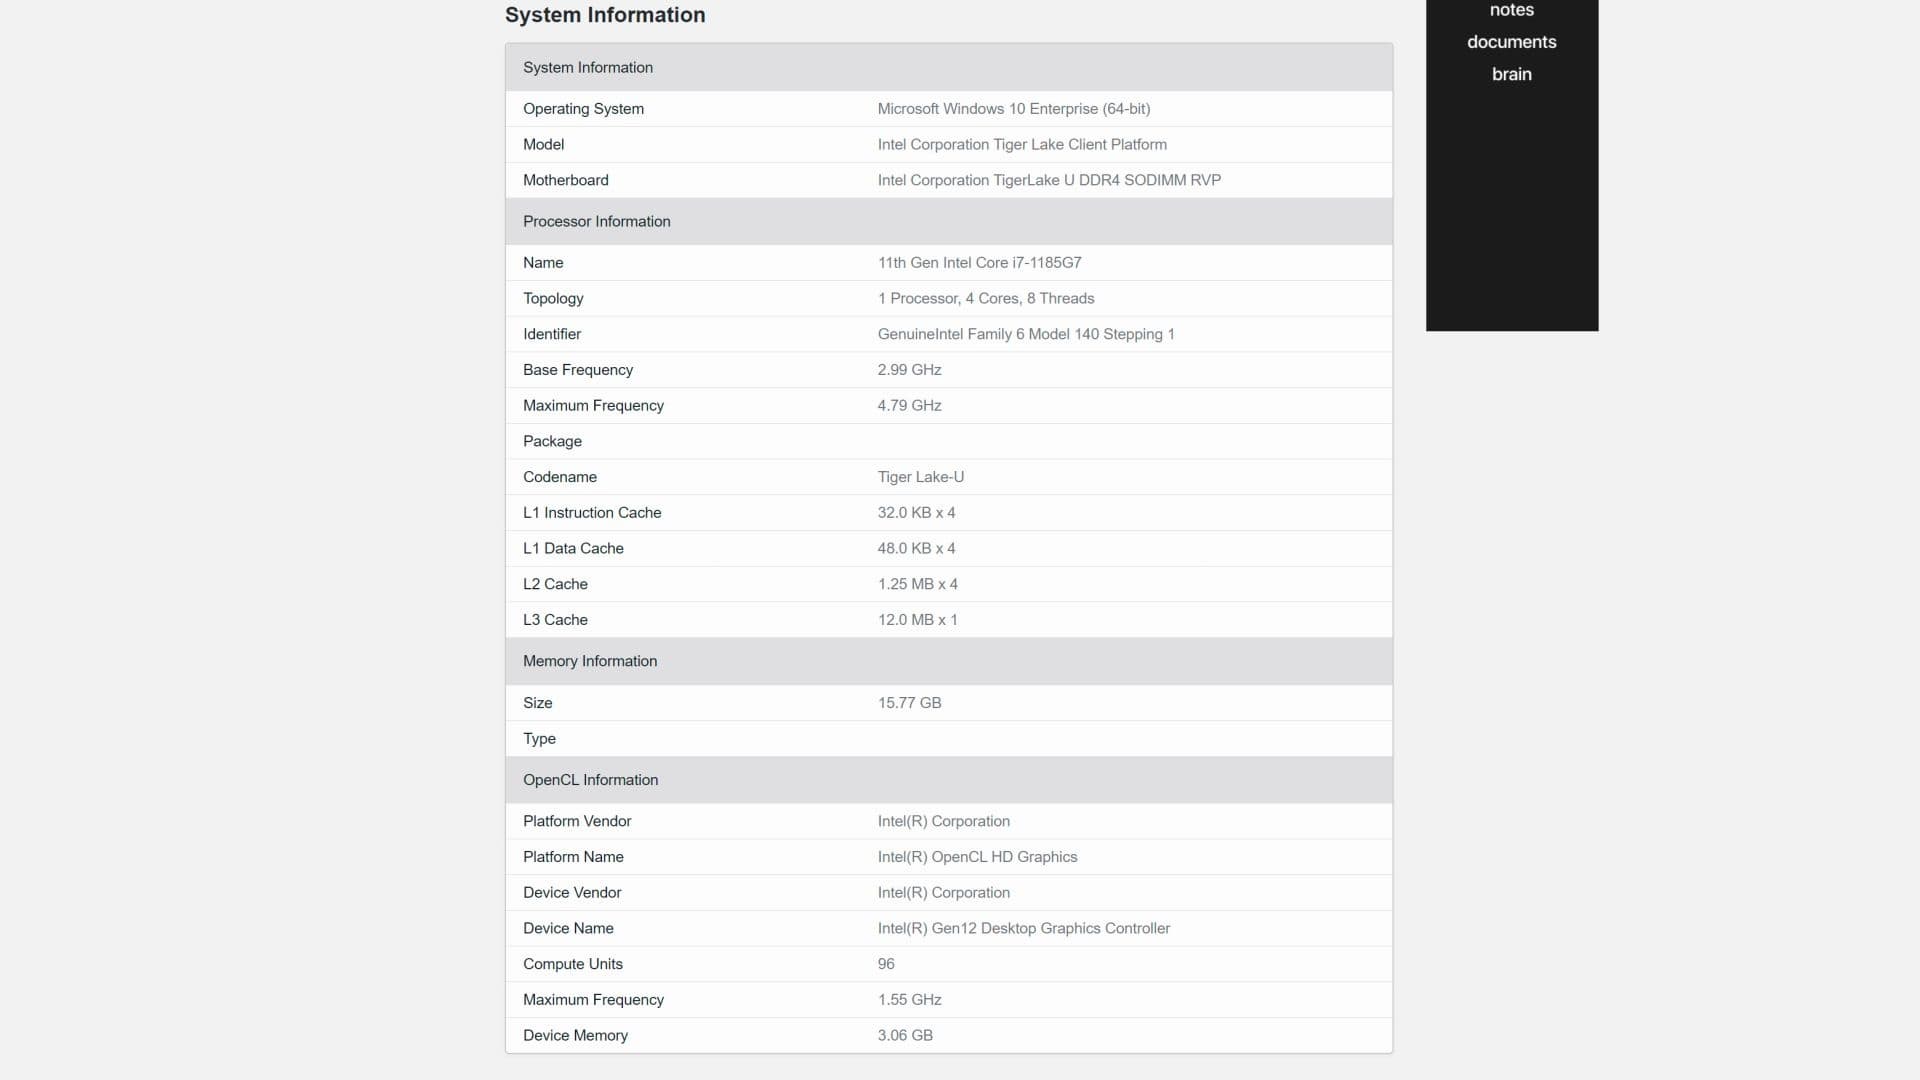Select the Operating System row label

(583, 109)
